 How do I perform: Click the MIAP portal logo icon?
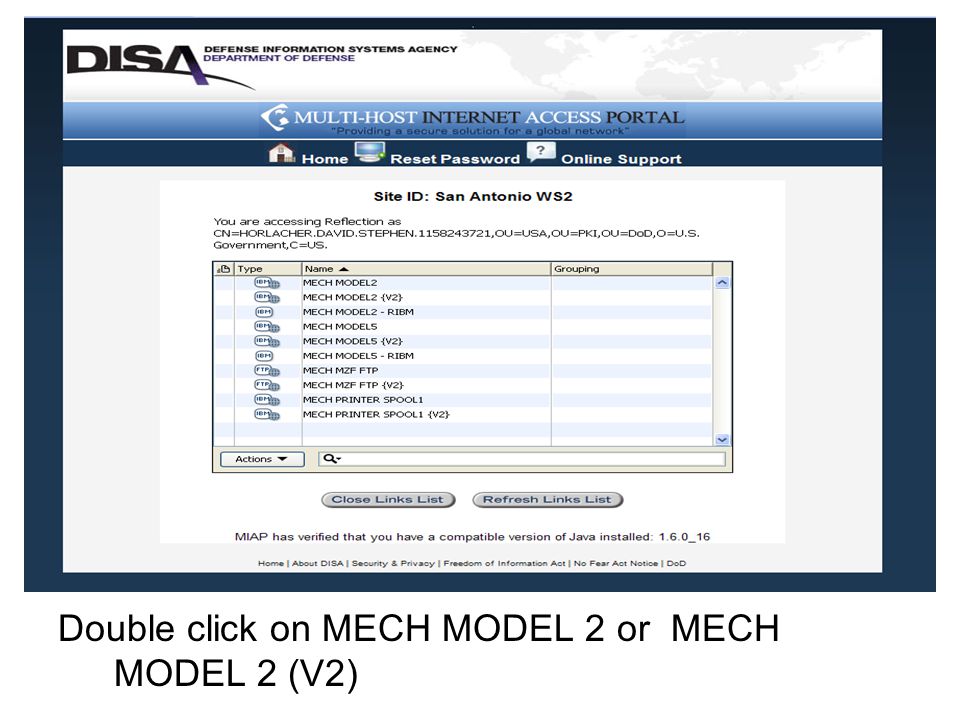point(275,118)
